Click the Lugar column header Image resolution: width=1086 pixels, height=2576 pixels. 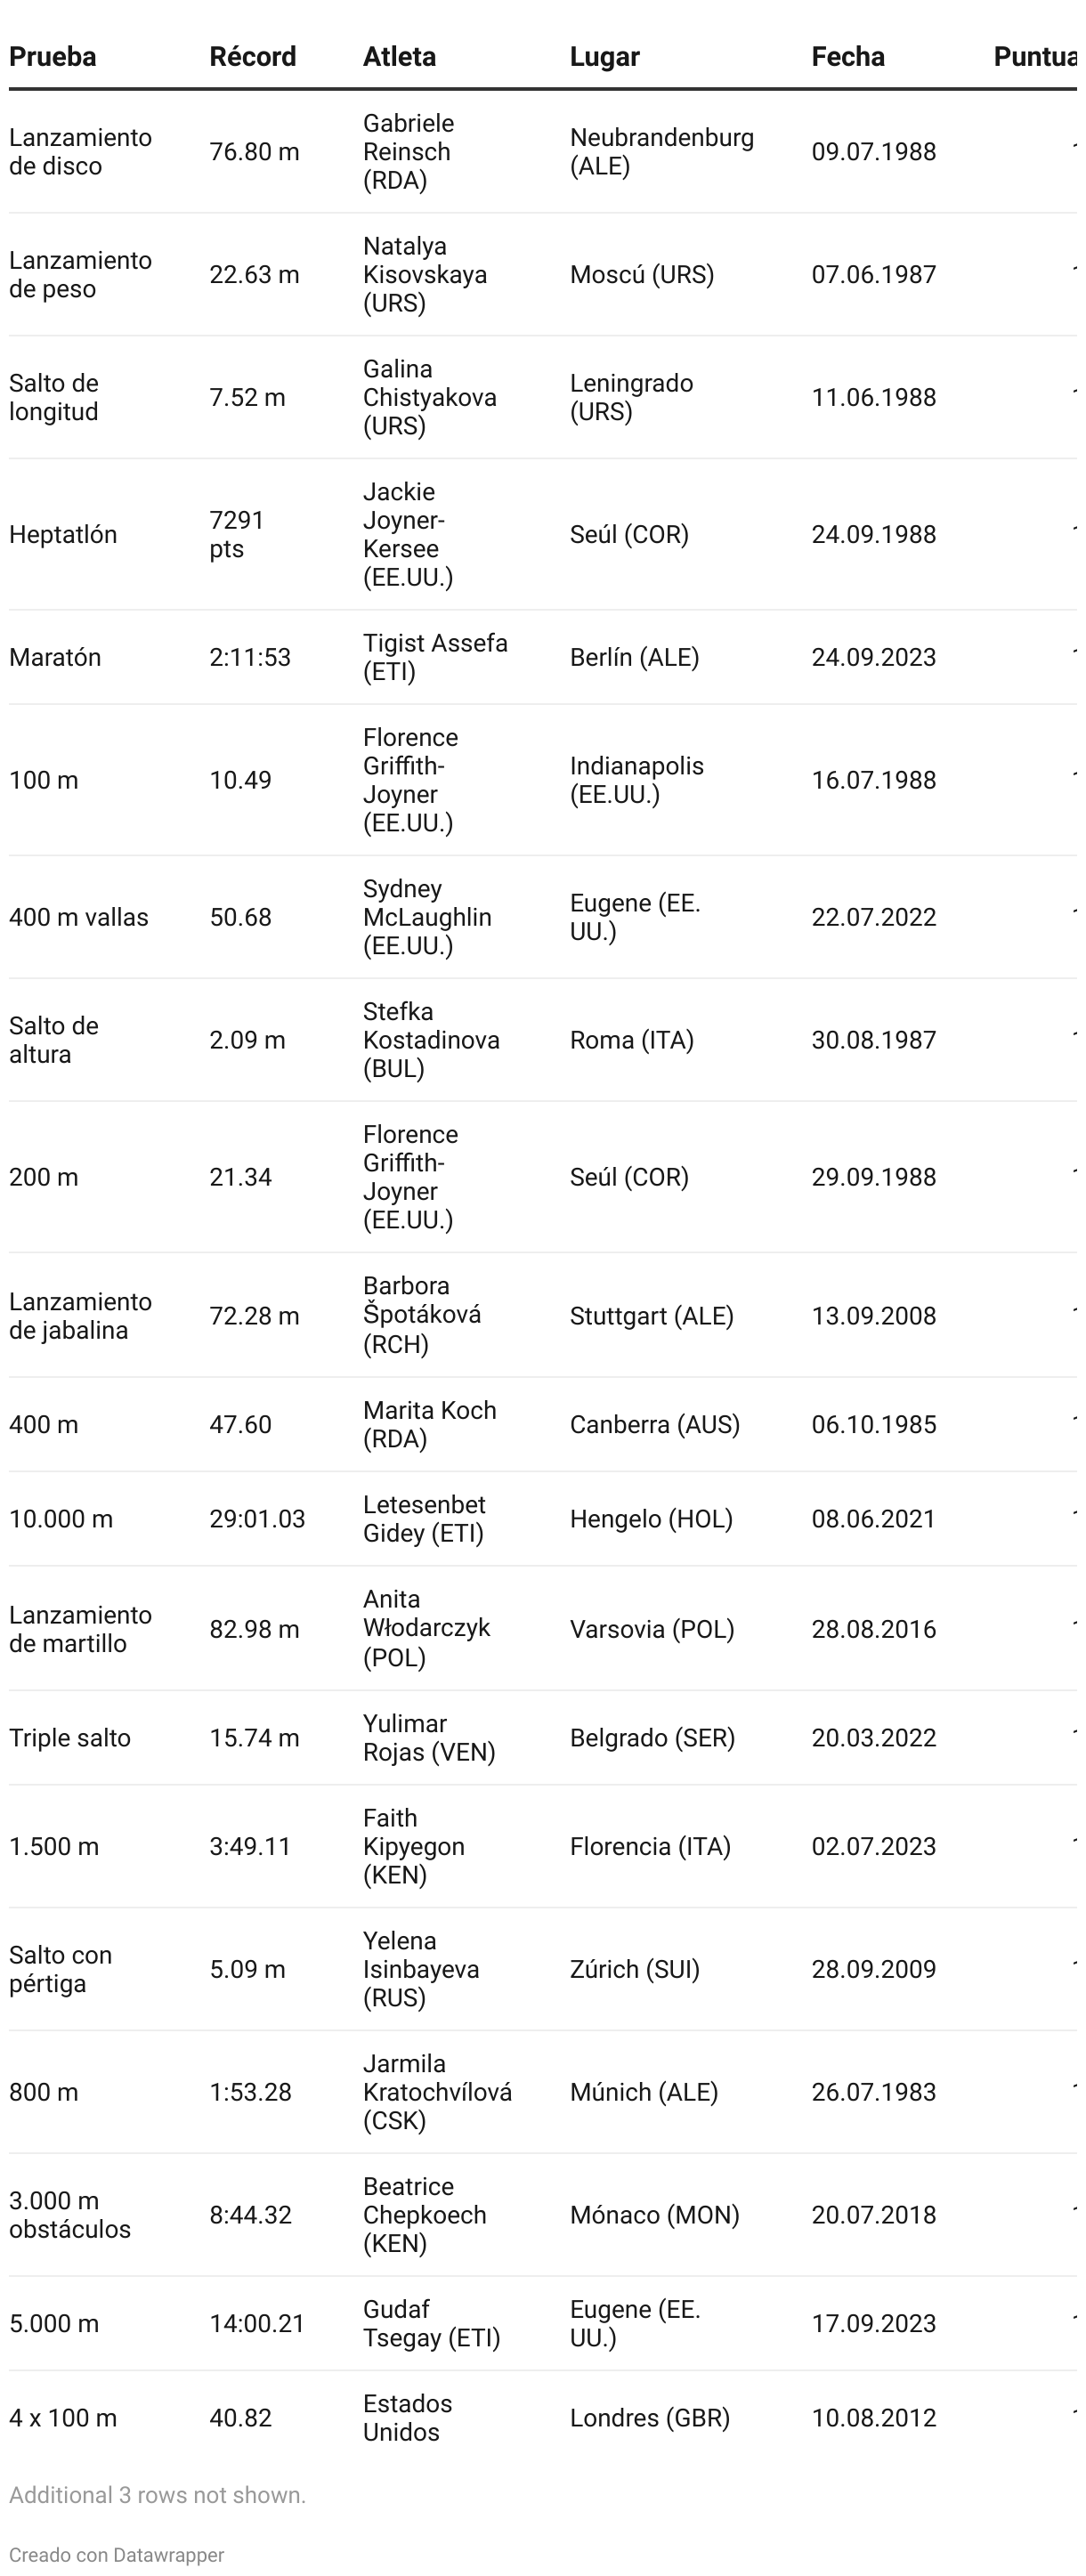click(x=605, y=57)
